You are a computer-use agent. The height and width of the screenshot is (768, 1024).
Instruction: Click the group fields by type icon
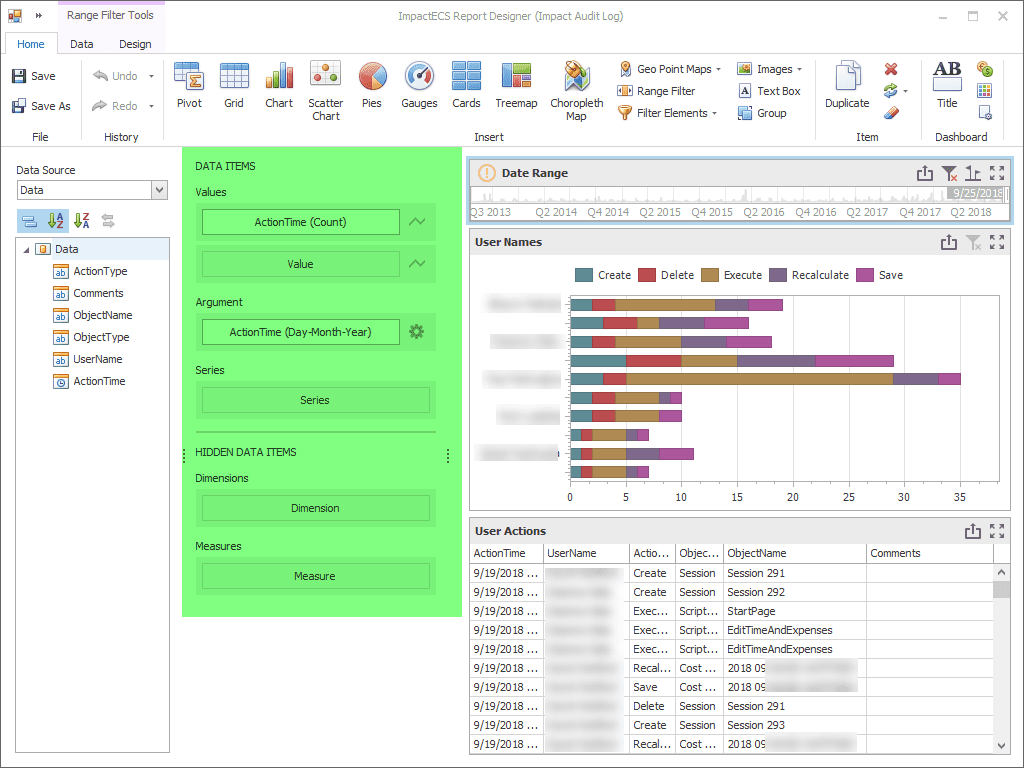tap(30, 221)
